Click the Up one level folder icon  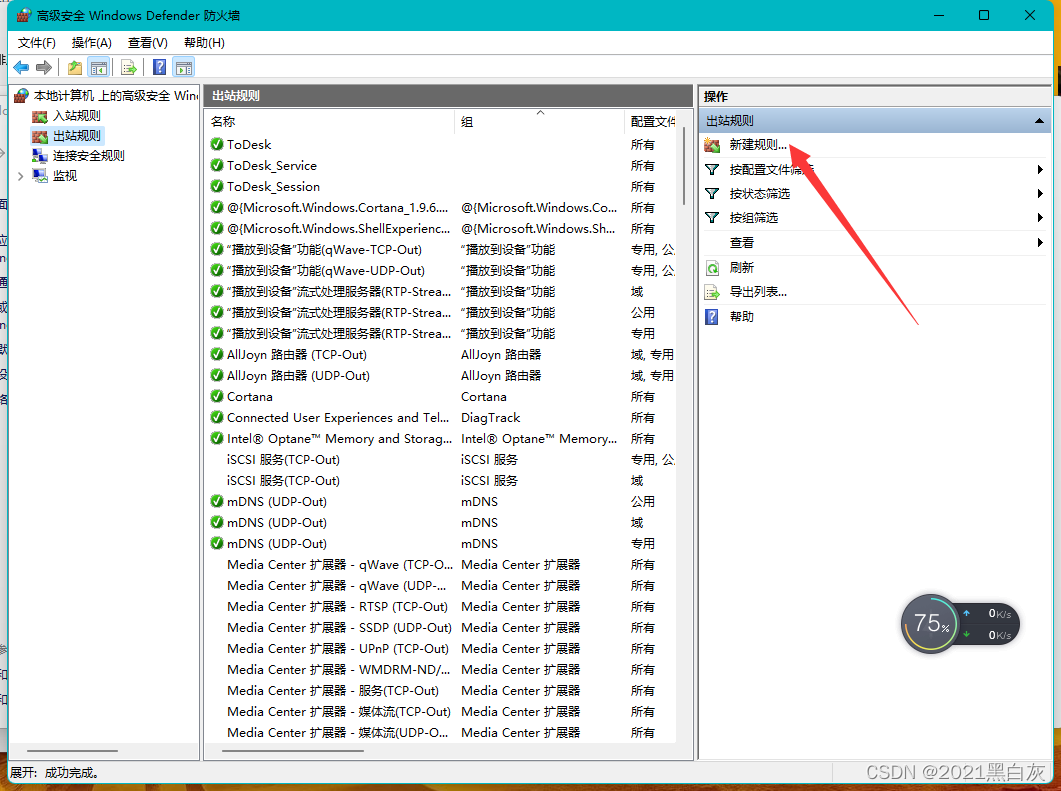point(74,68)
